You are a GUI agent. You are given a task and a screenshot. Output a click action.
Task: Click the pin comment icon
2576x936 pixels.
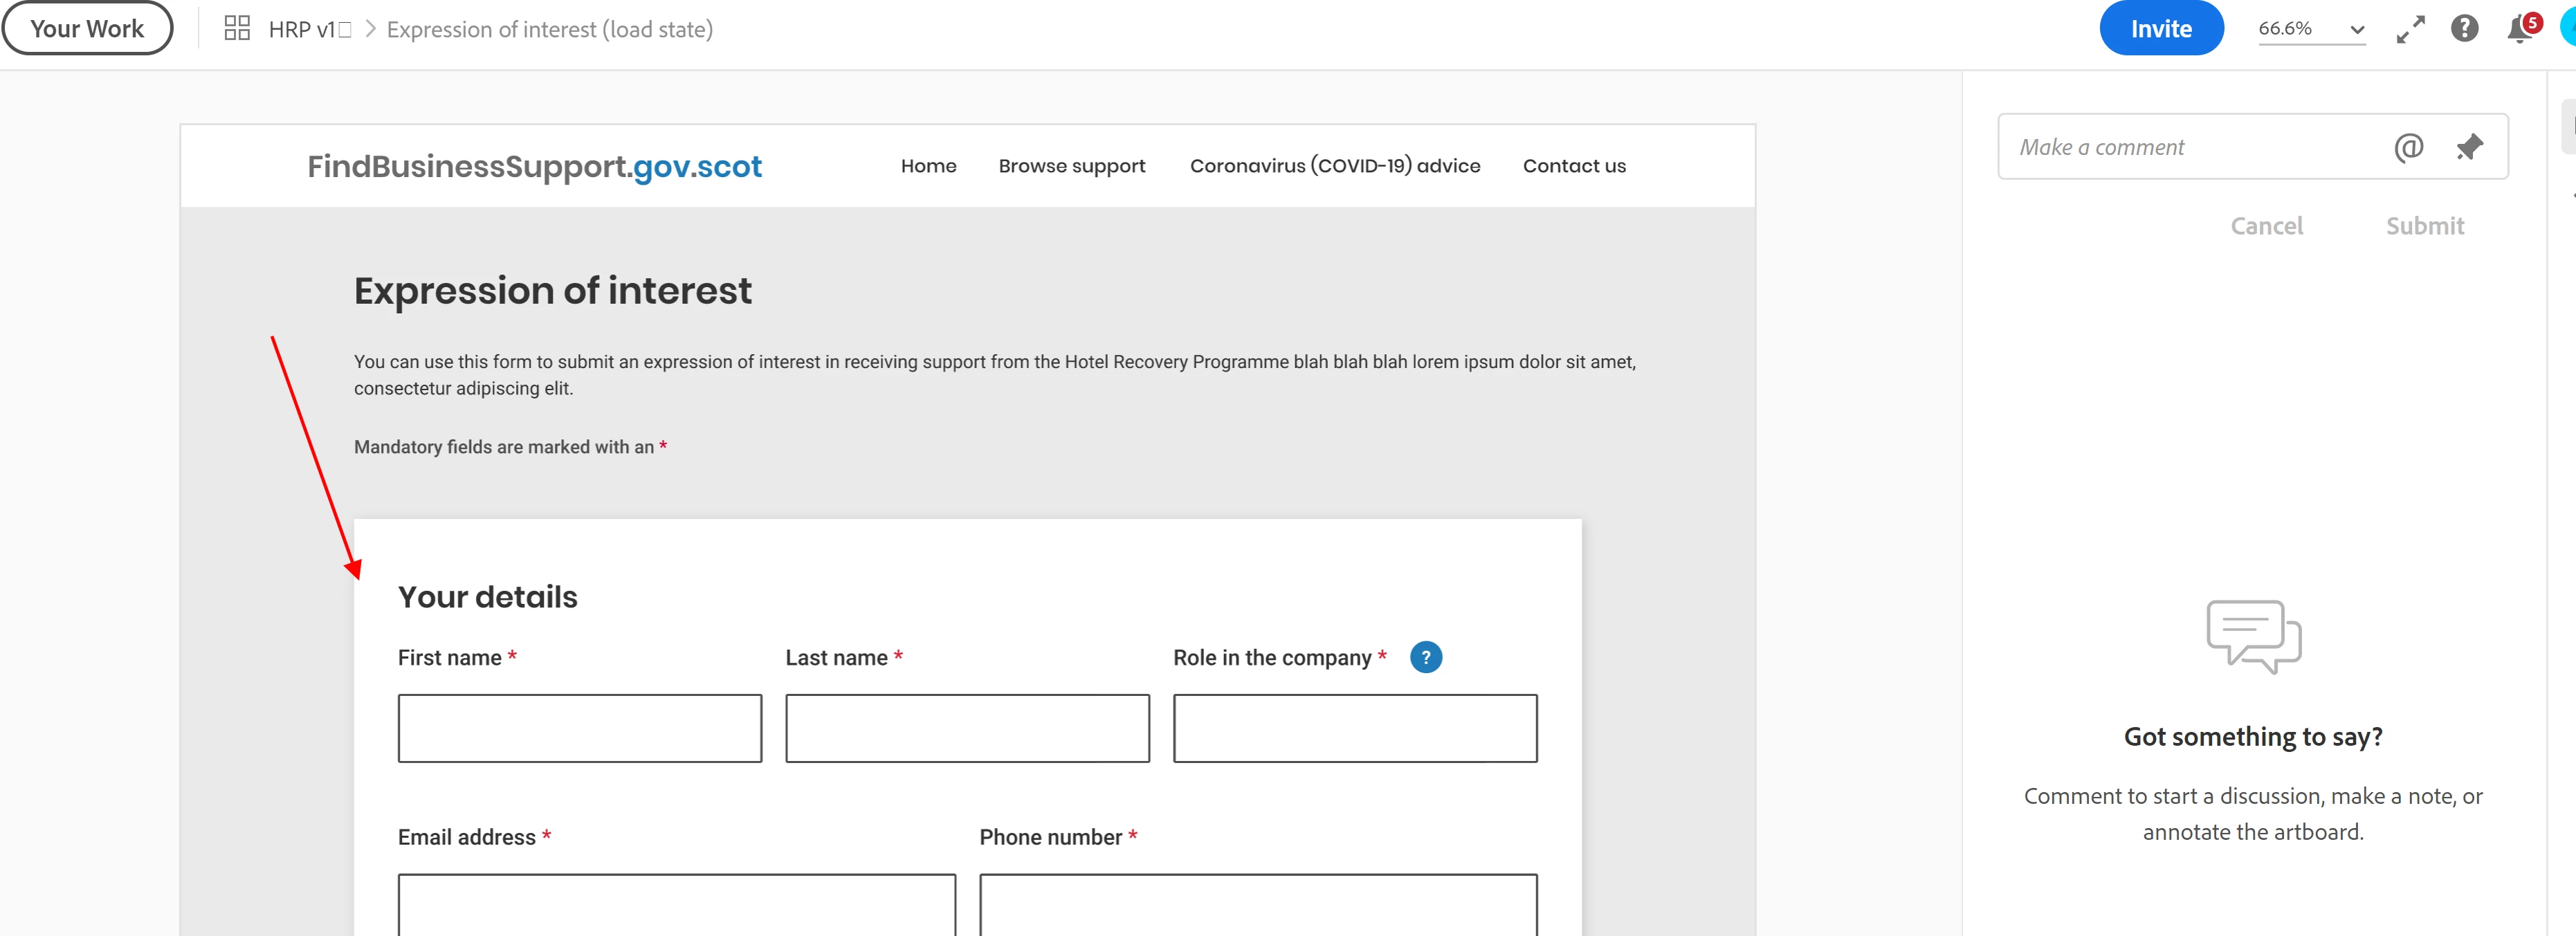(2469, 147)
